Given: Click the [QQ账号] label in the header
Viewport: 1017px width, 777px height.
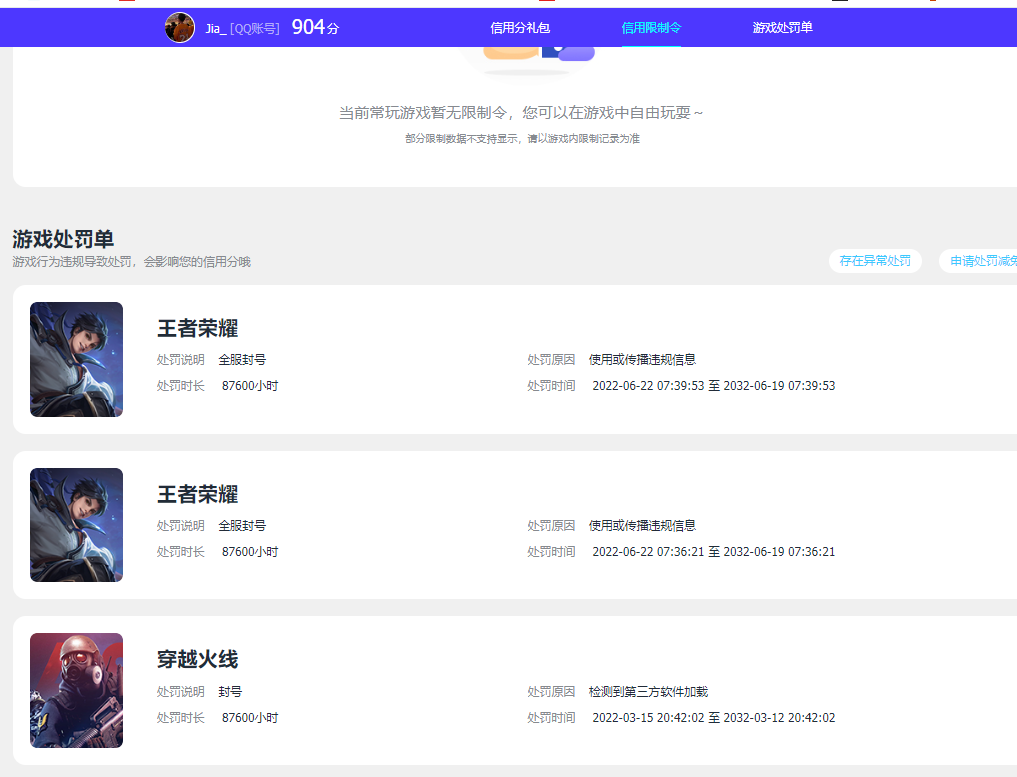Looking at the screenshot, I should point(255,29).
